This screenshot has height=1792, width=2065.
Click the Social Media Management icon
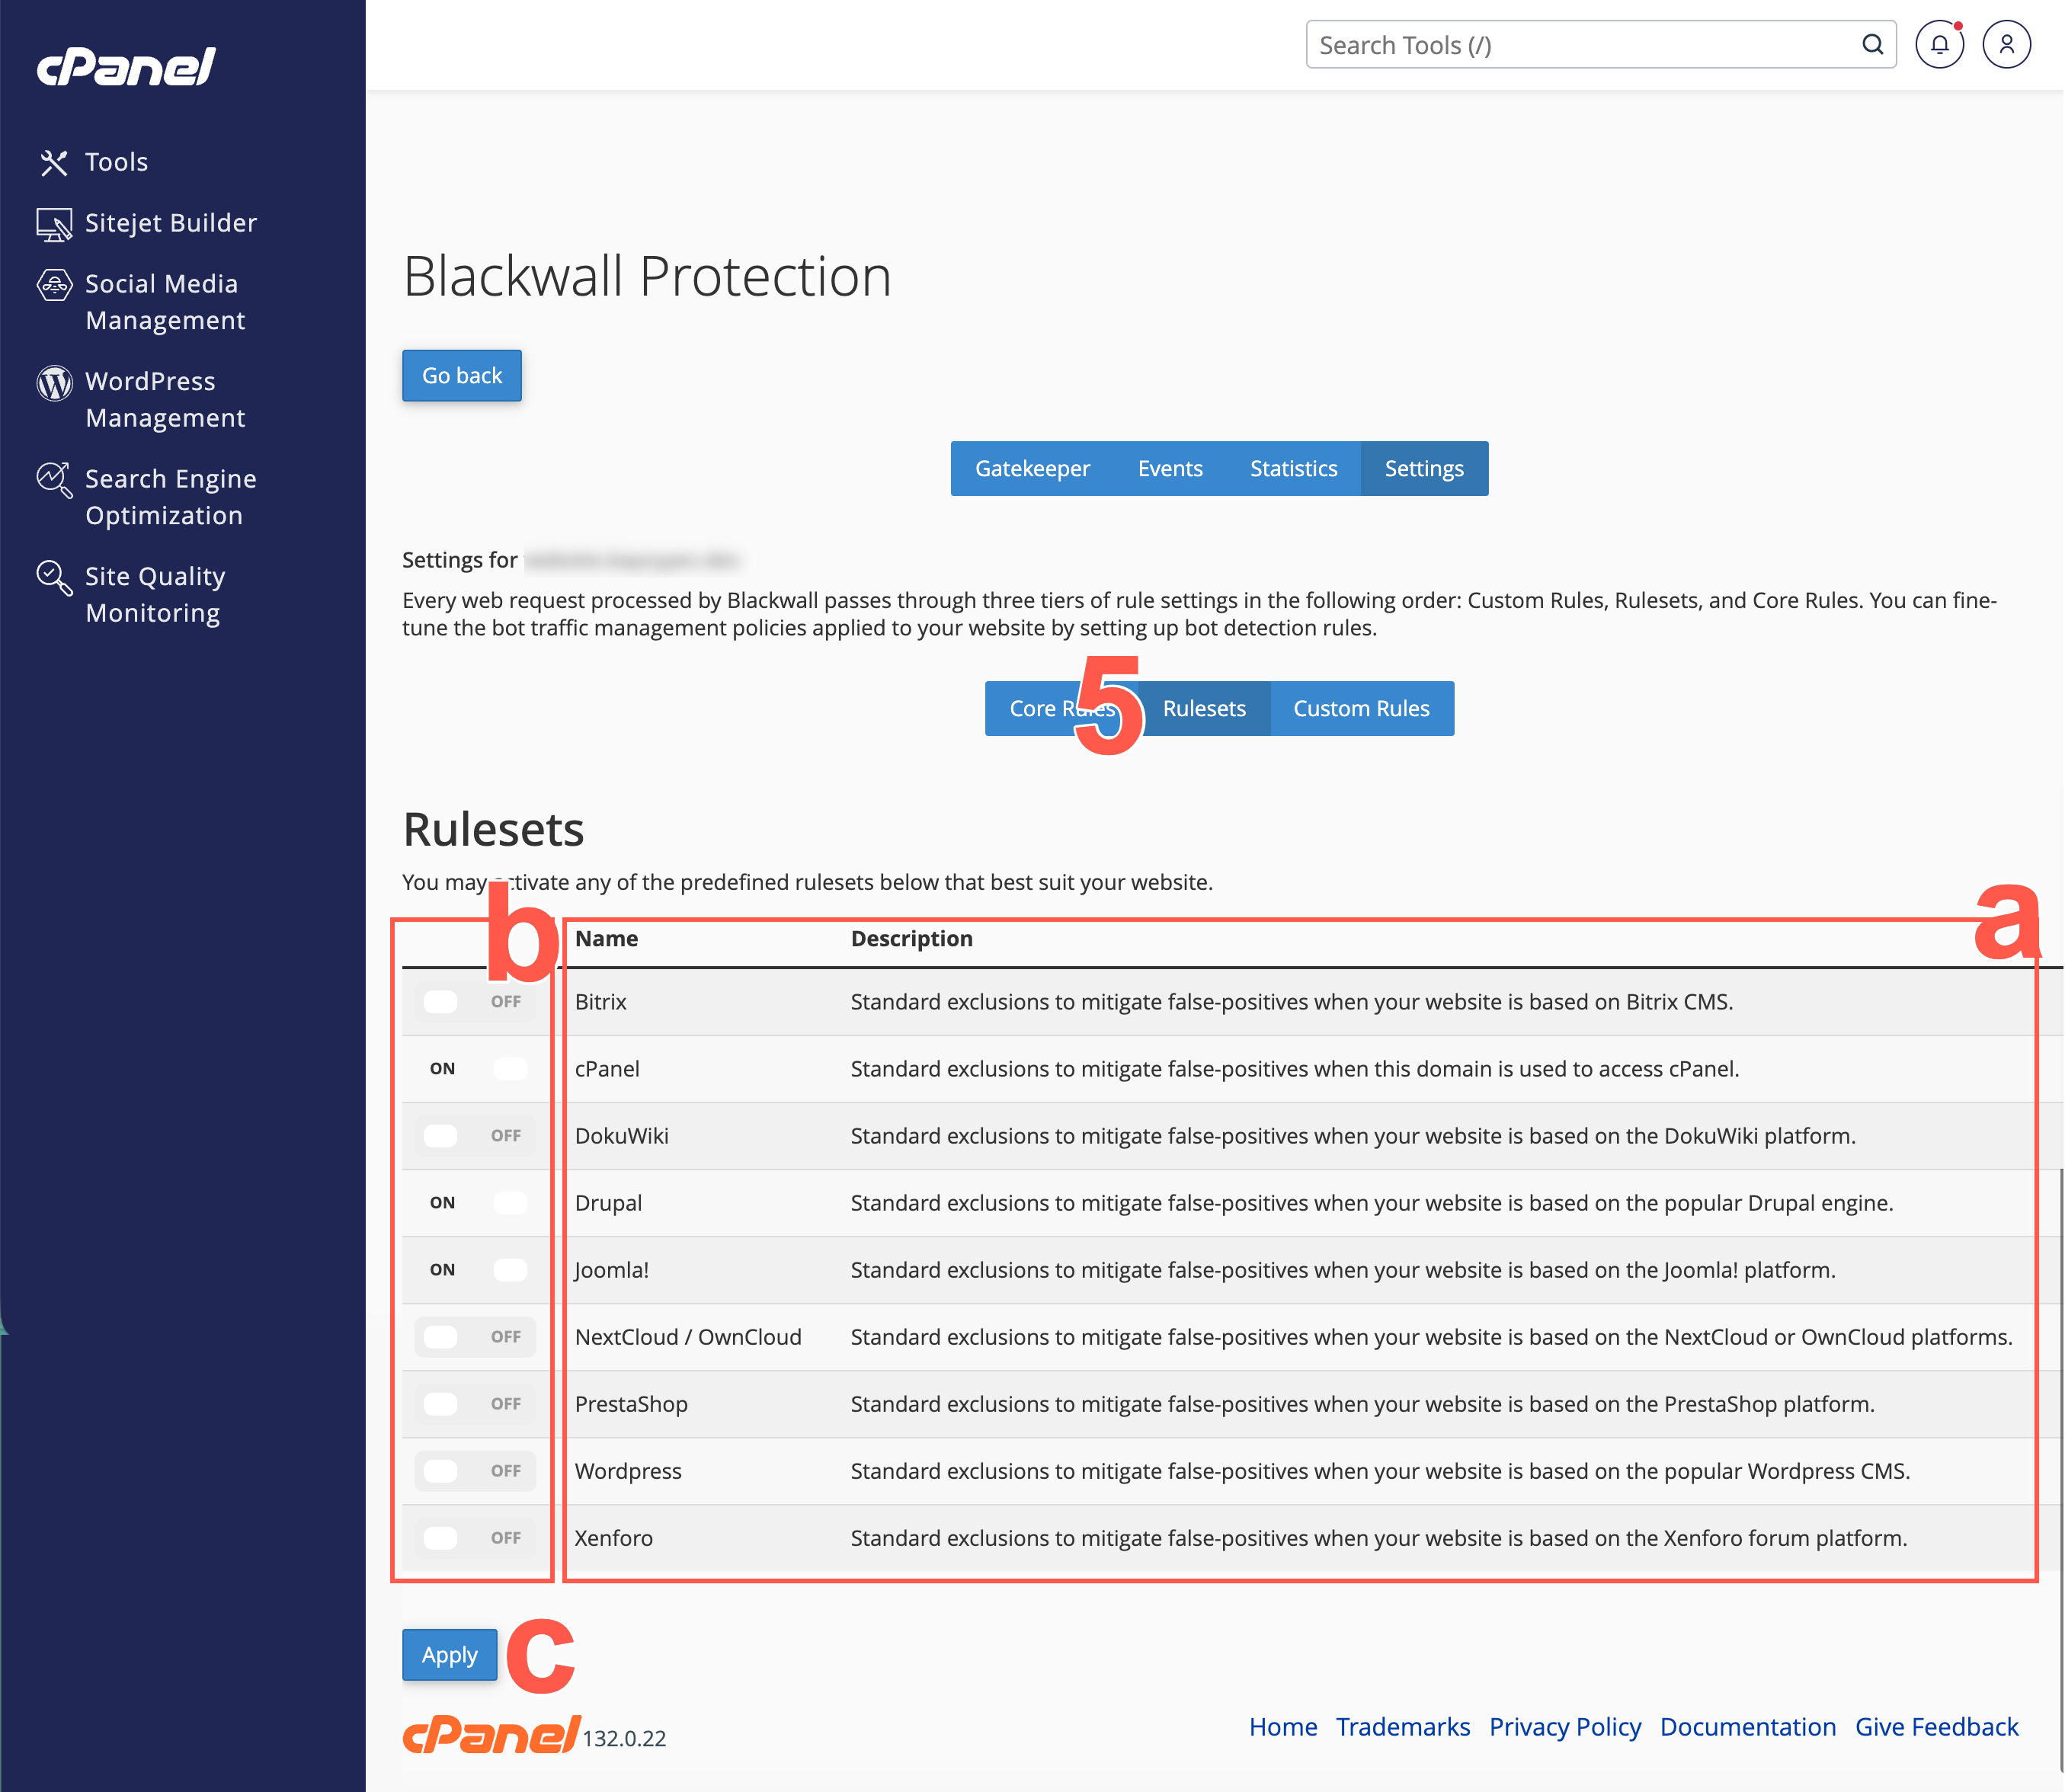pyautogui.click(x=54, y=285)
